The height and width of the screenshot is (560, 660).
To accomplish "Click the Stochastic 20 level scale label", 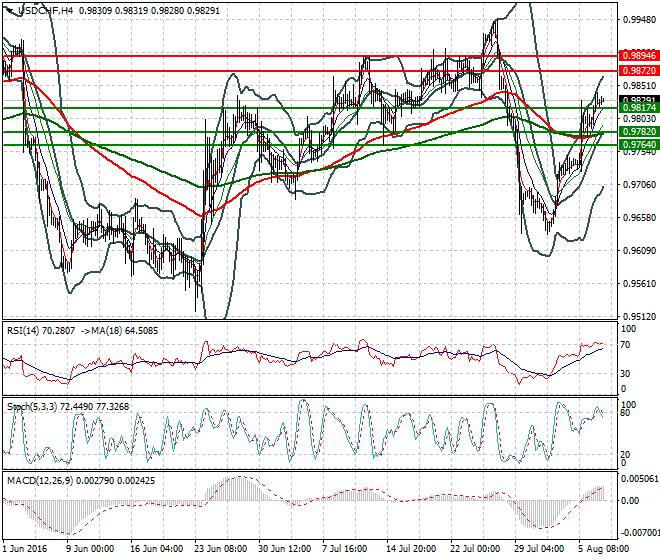I will [625, 455].
